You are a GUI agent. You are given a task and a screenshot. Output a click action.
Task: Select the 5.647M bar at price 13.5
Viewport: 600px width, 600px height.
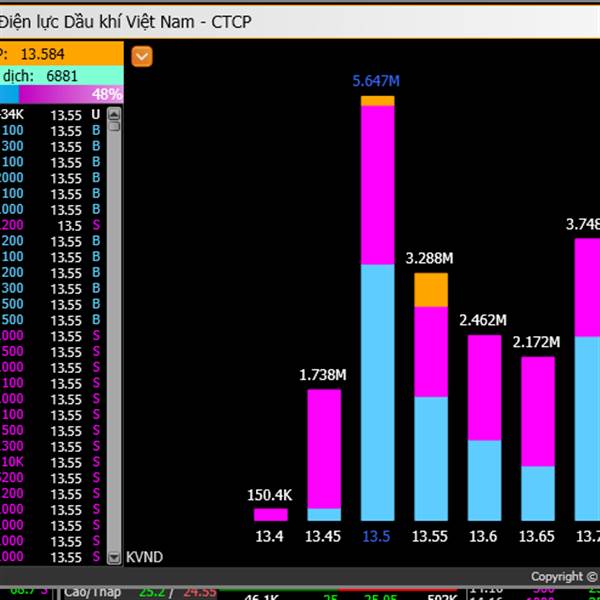(x=377, y=308)
